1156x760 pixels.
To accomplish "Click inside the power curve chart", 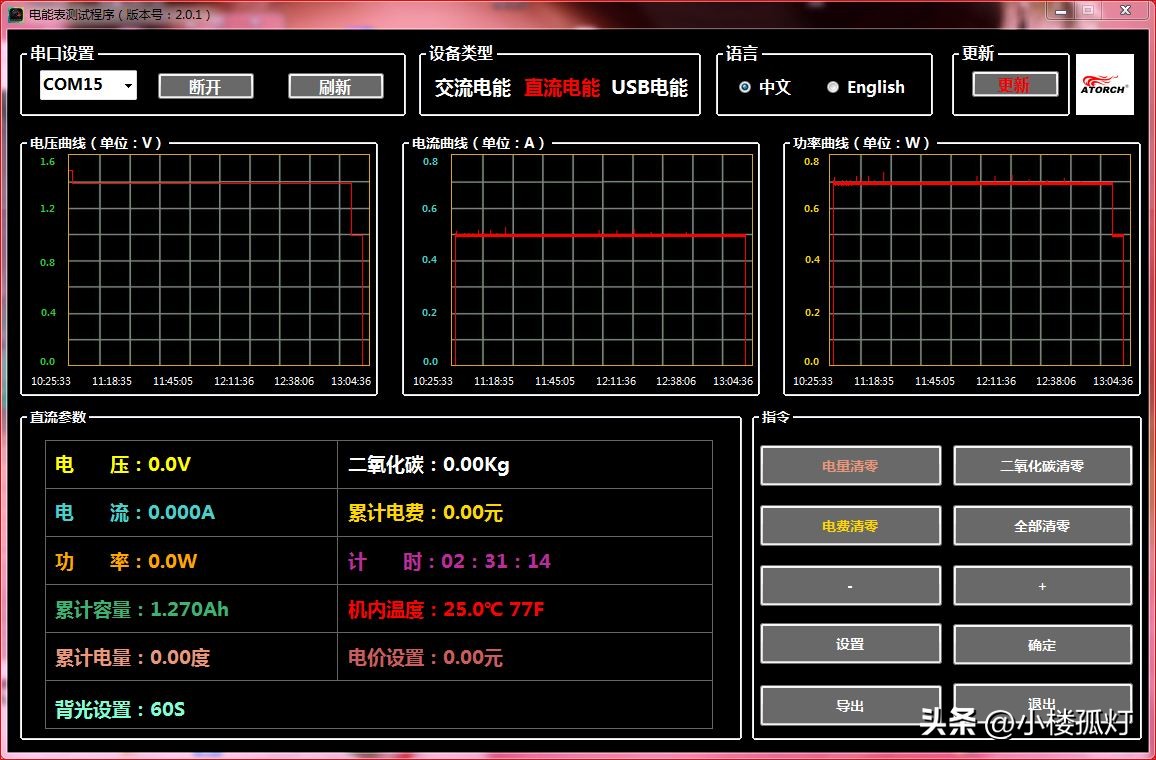I will (x=980, y=259).
